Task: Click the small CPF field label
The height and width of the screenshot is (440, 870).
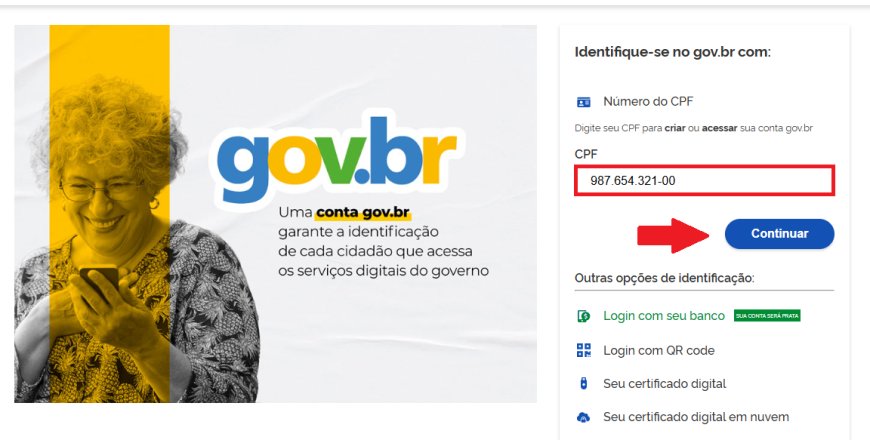Action: (x=586, y=154)
